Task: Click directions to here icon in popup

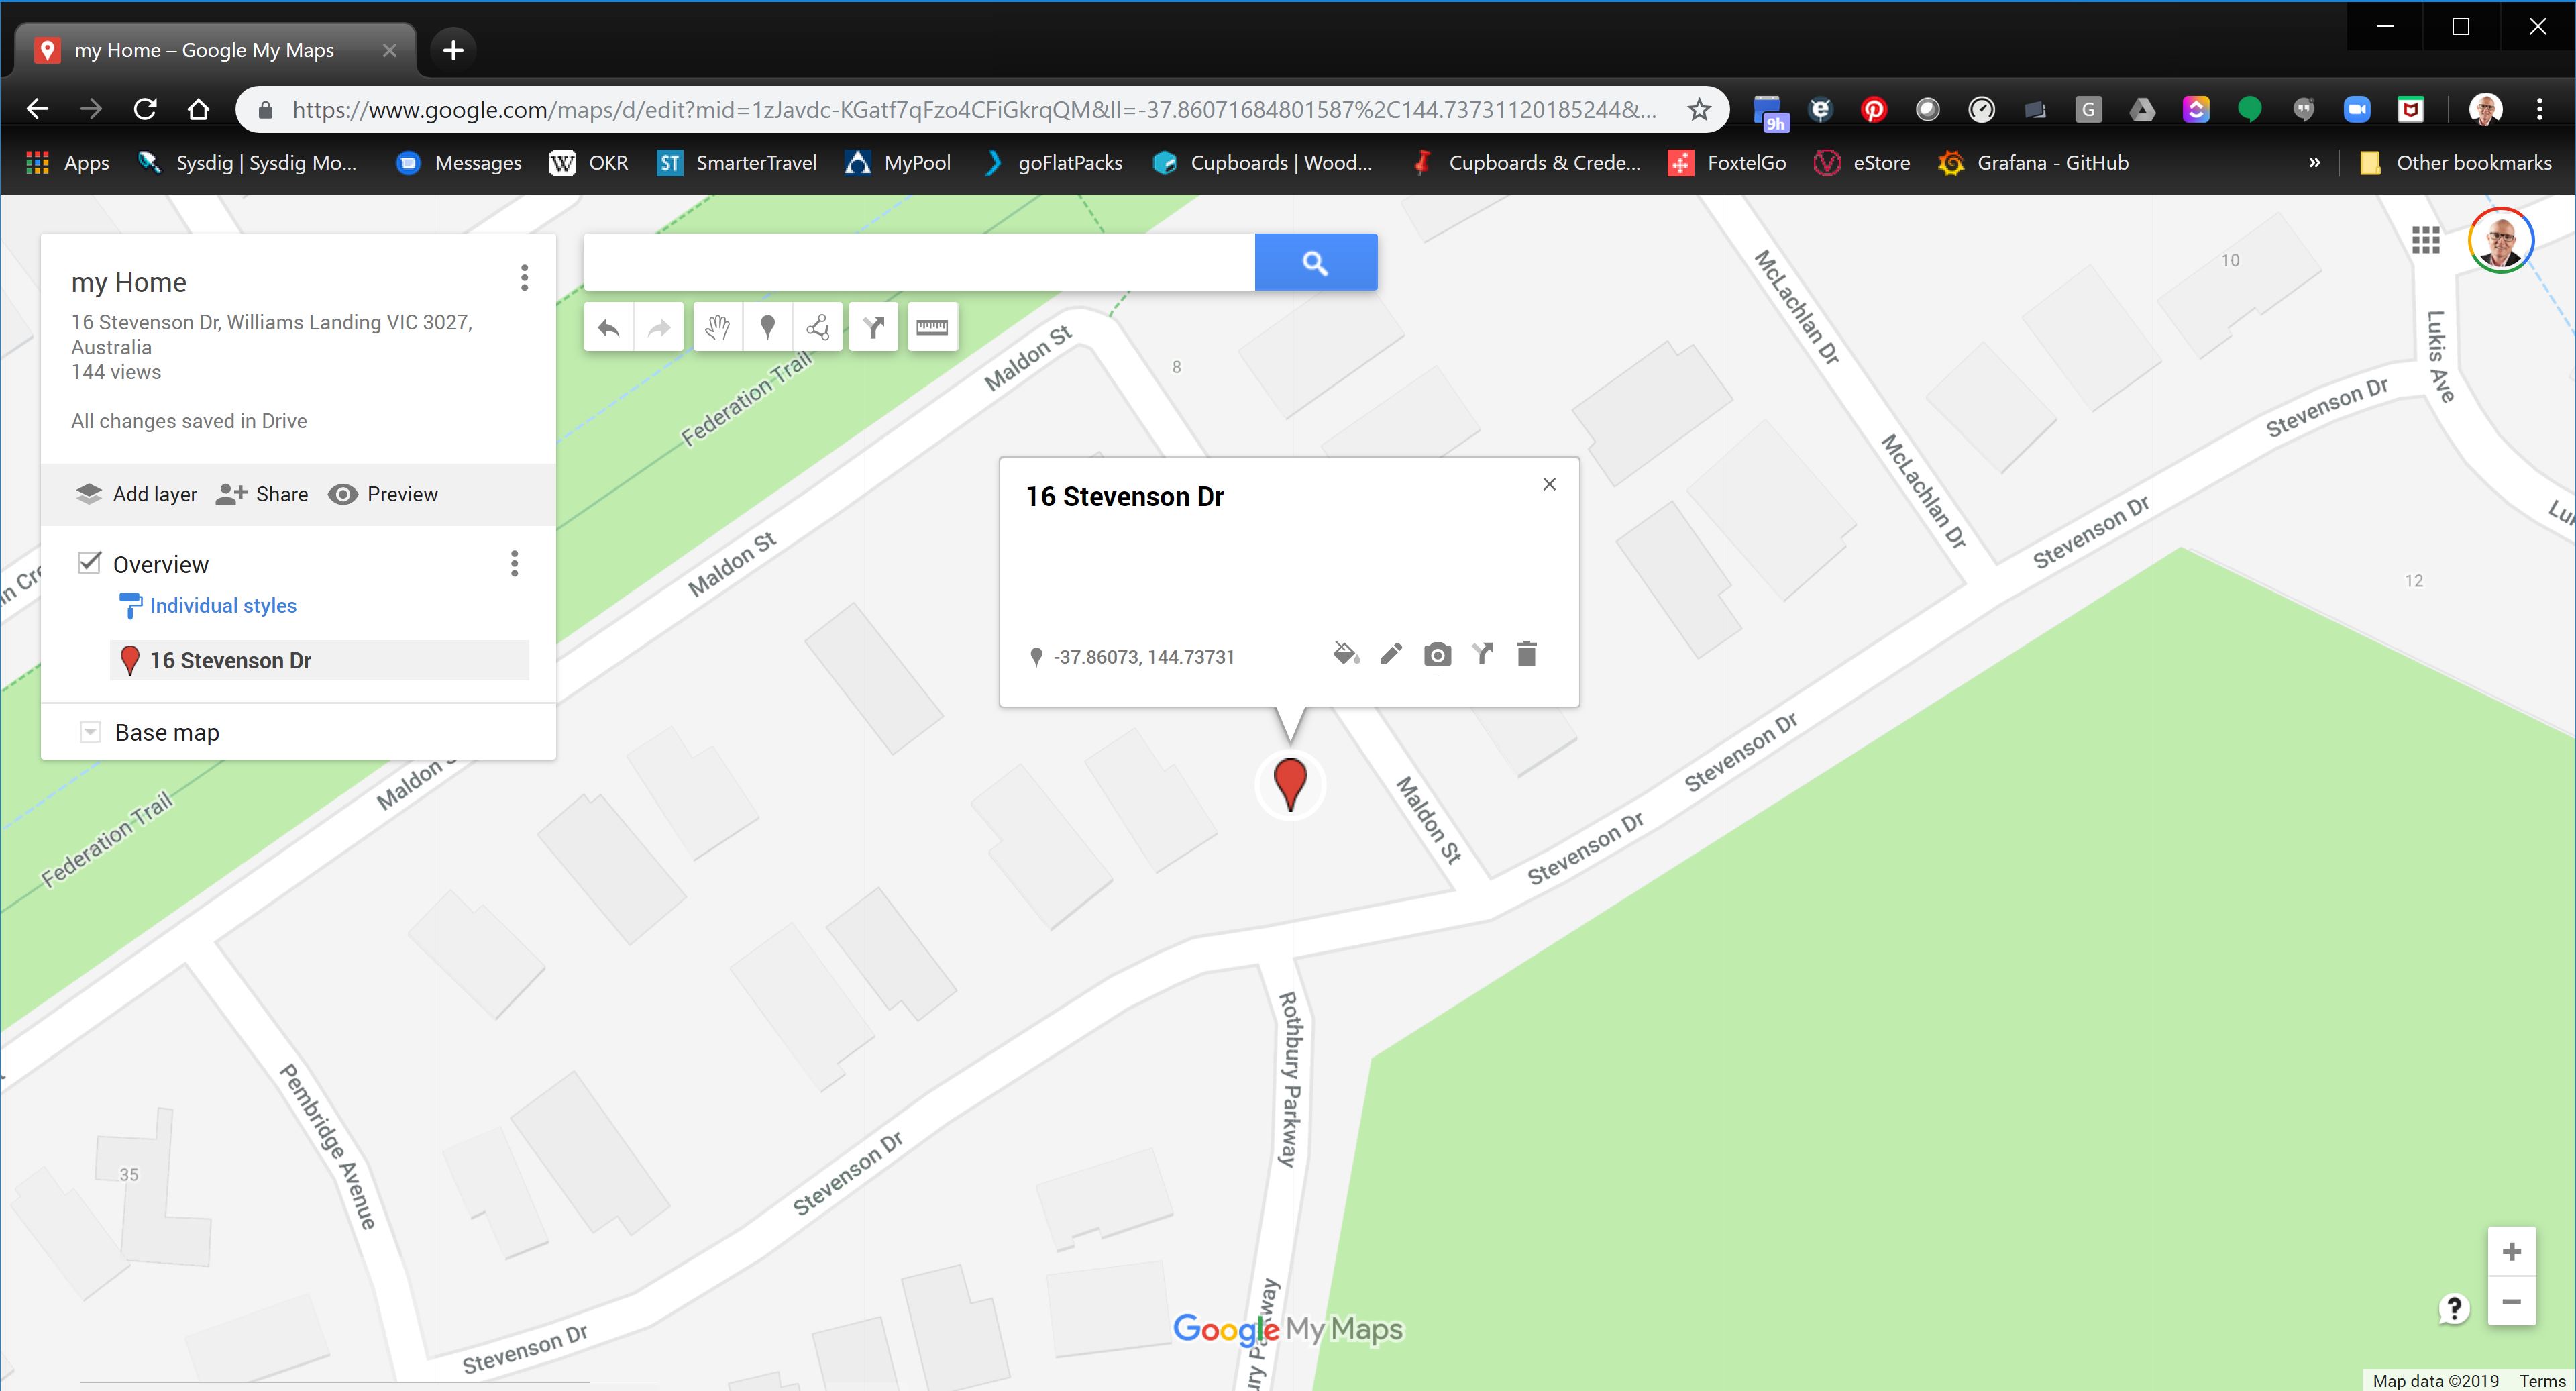Action: click(1483, 654)
